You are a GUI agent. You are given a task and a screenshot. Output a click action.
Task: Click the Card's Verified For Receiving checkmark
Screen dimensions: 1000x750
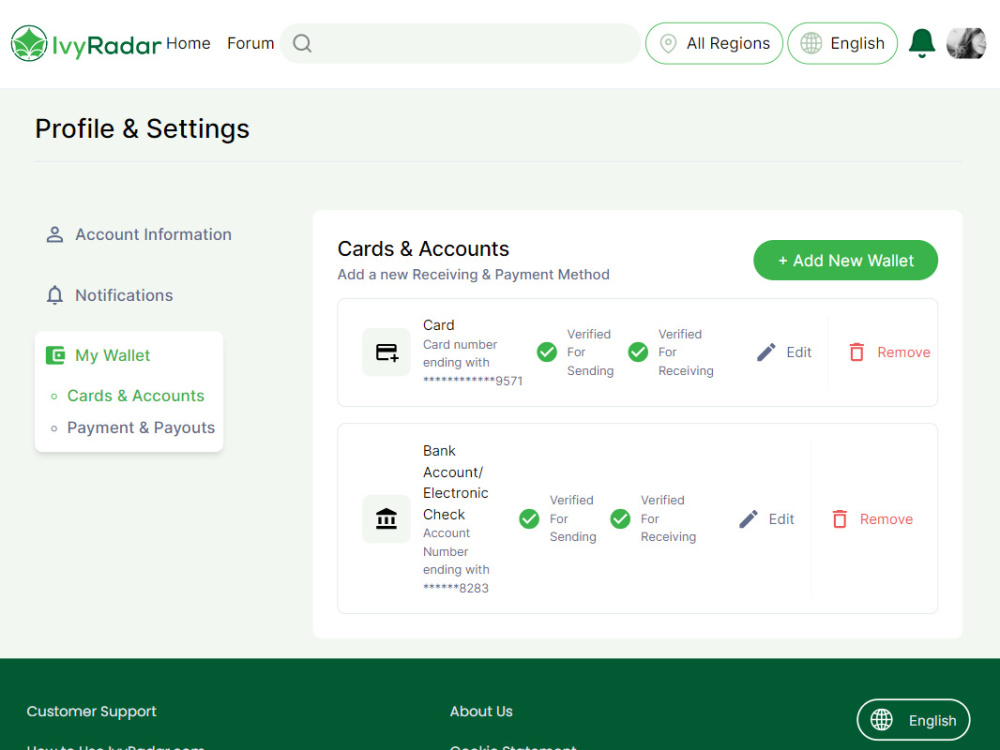[x=638, y=352]
